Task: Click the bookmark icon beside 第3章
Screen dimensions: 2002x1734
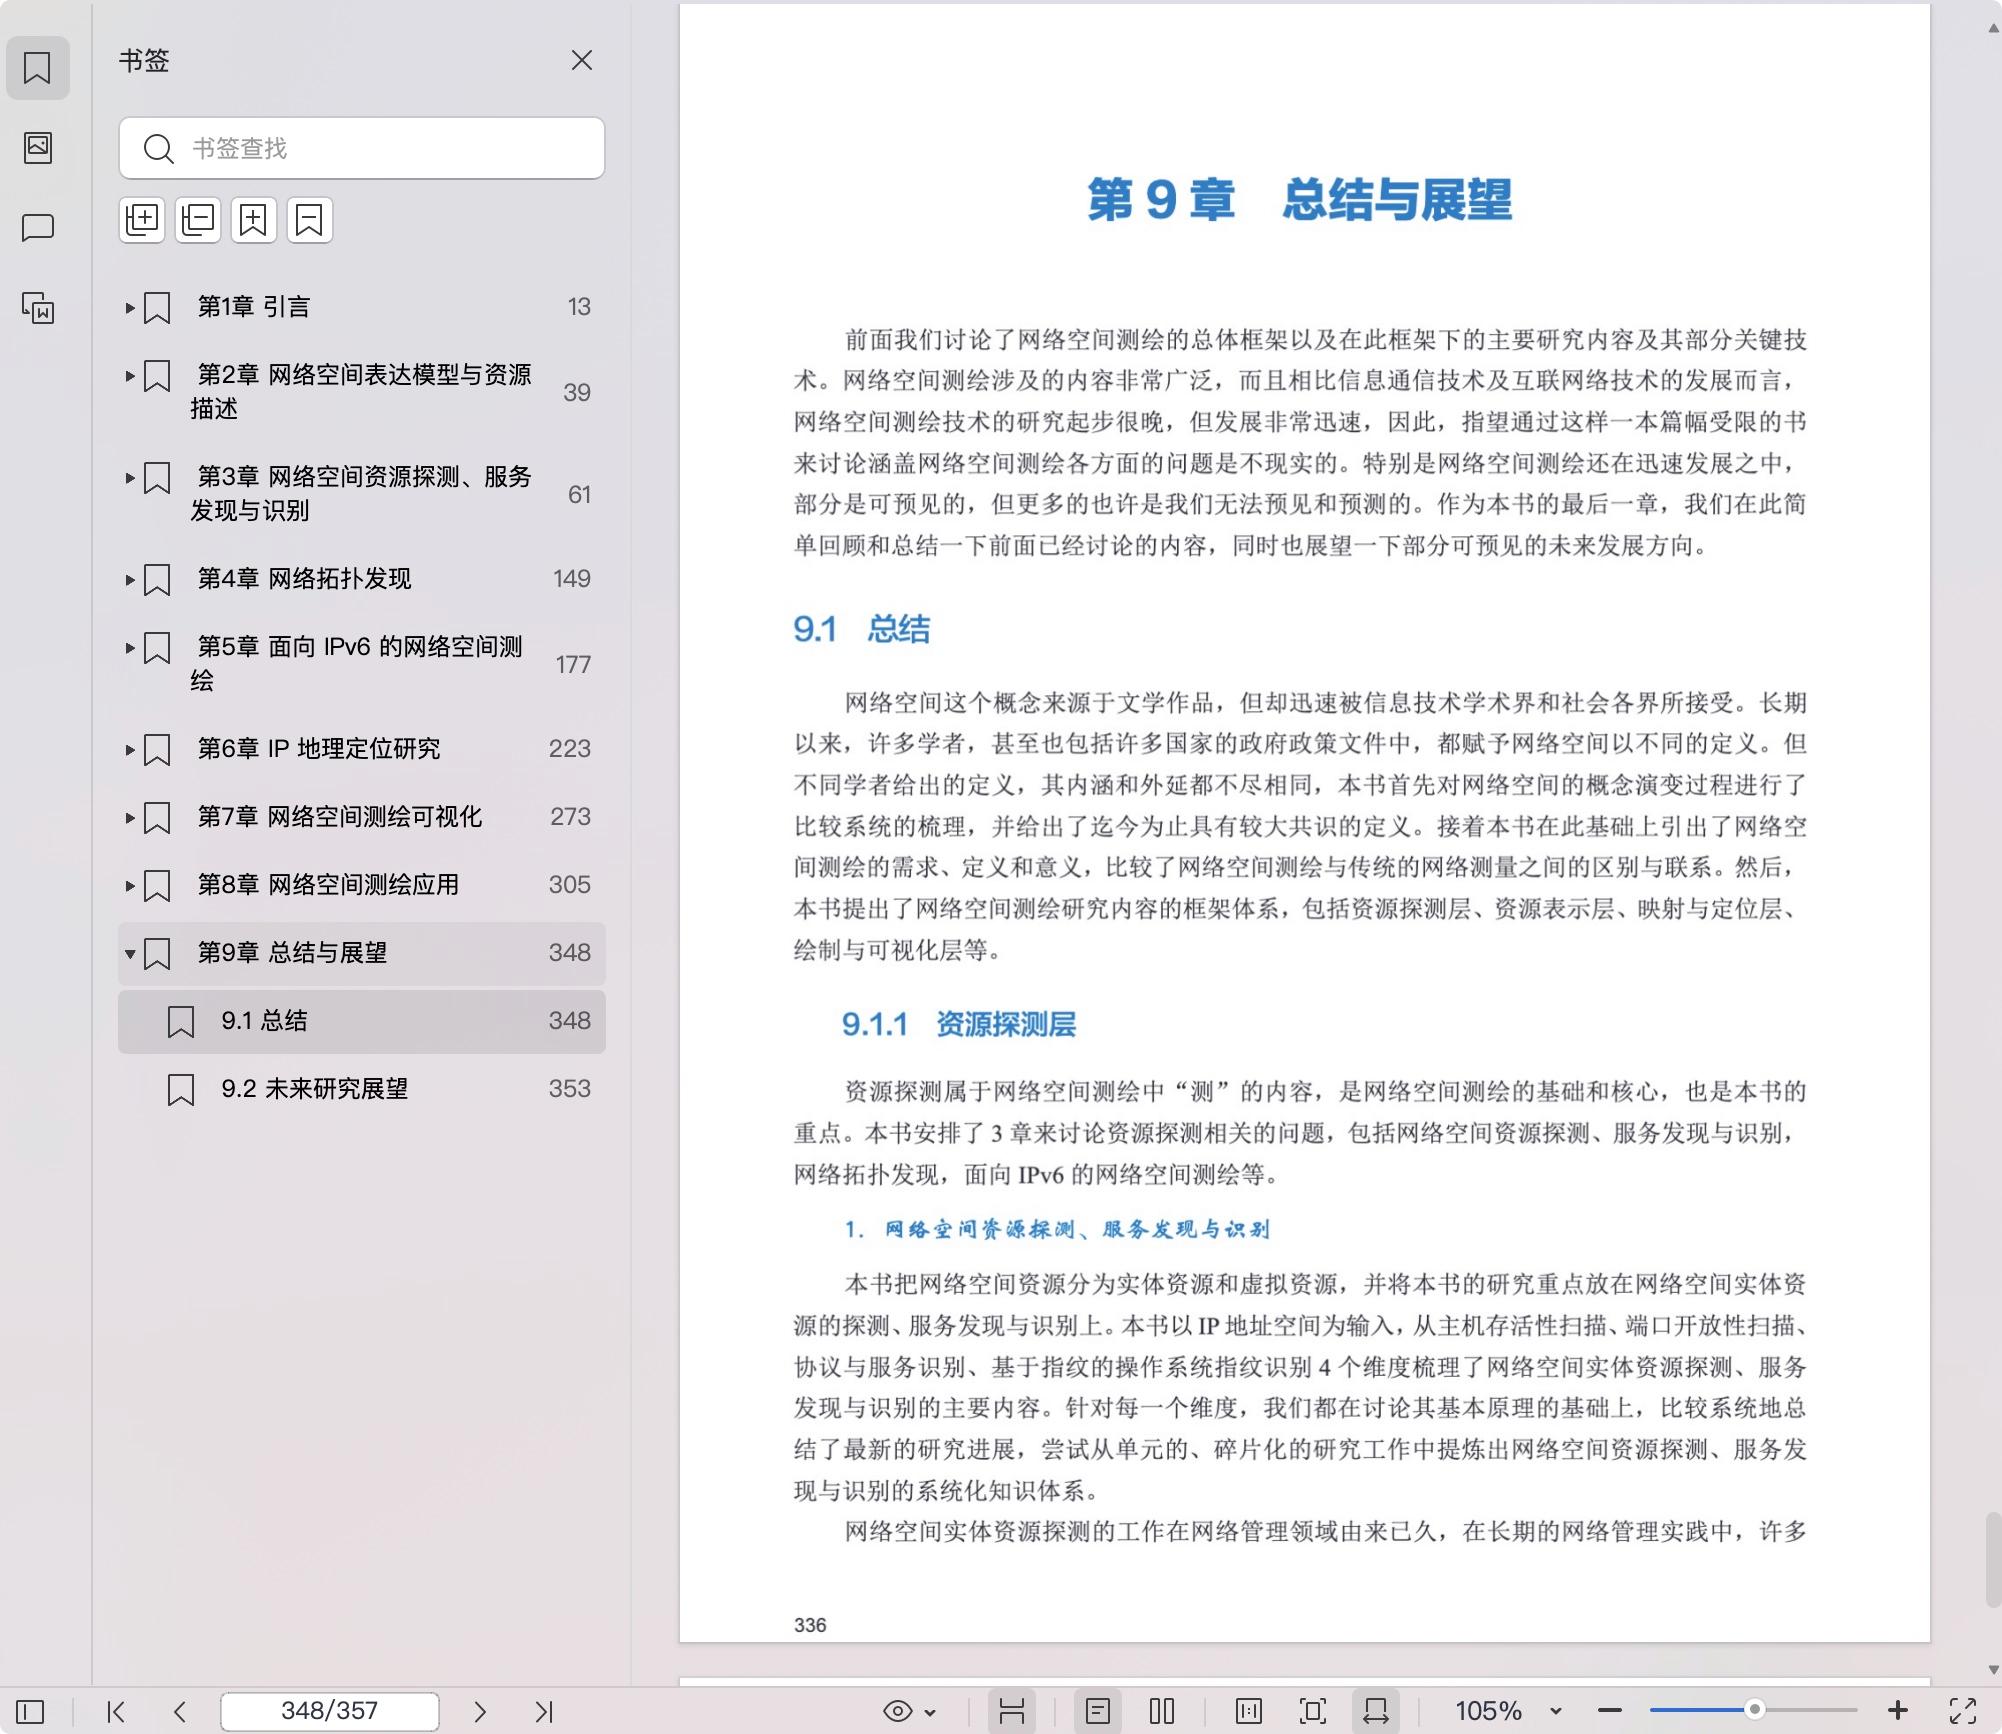Action: (x=157, y=478)
